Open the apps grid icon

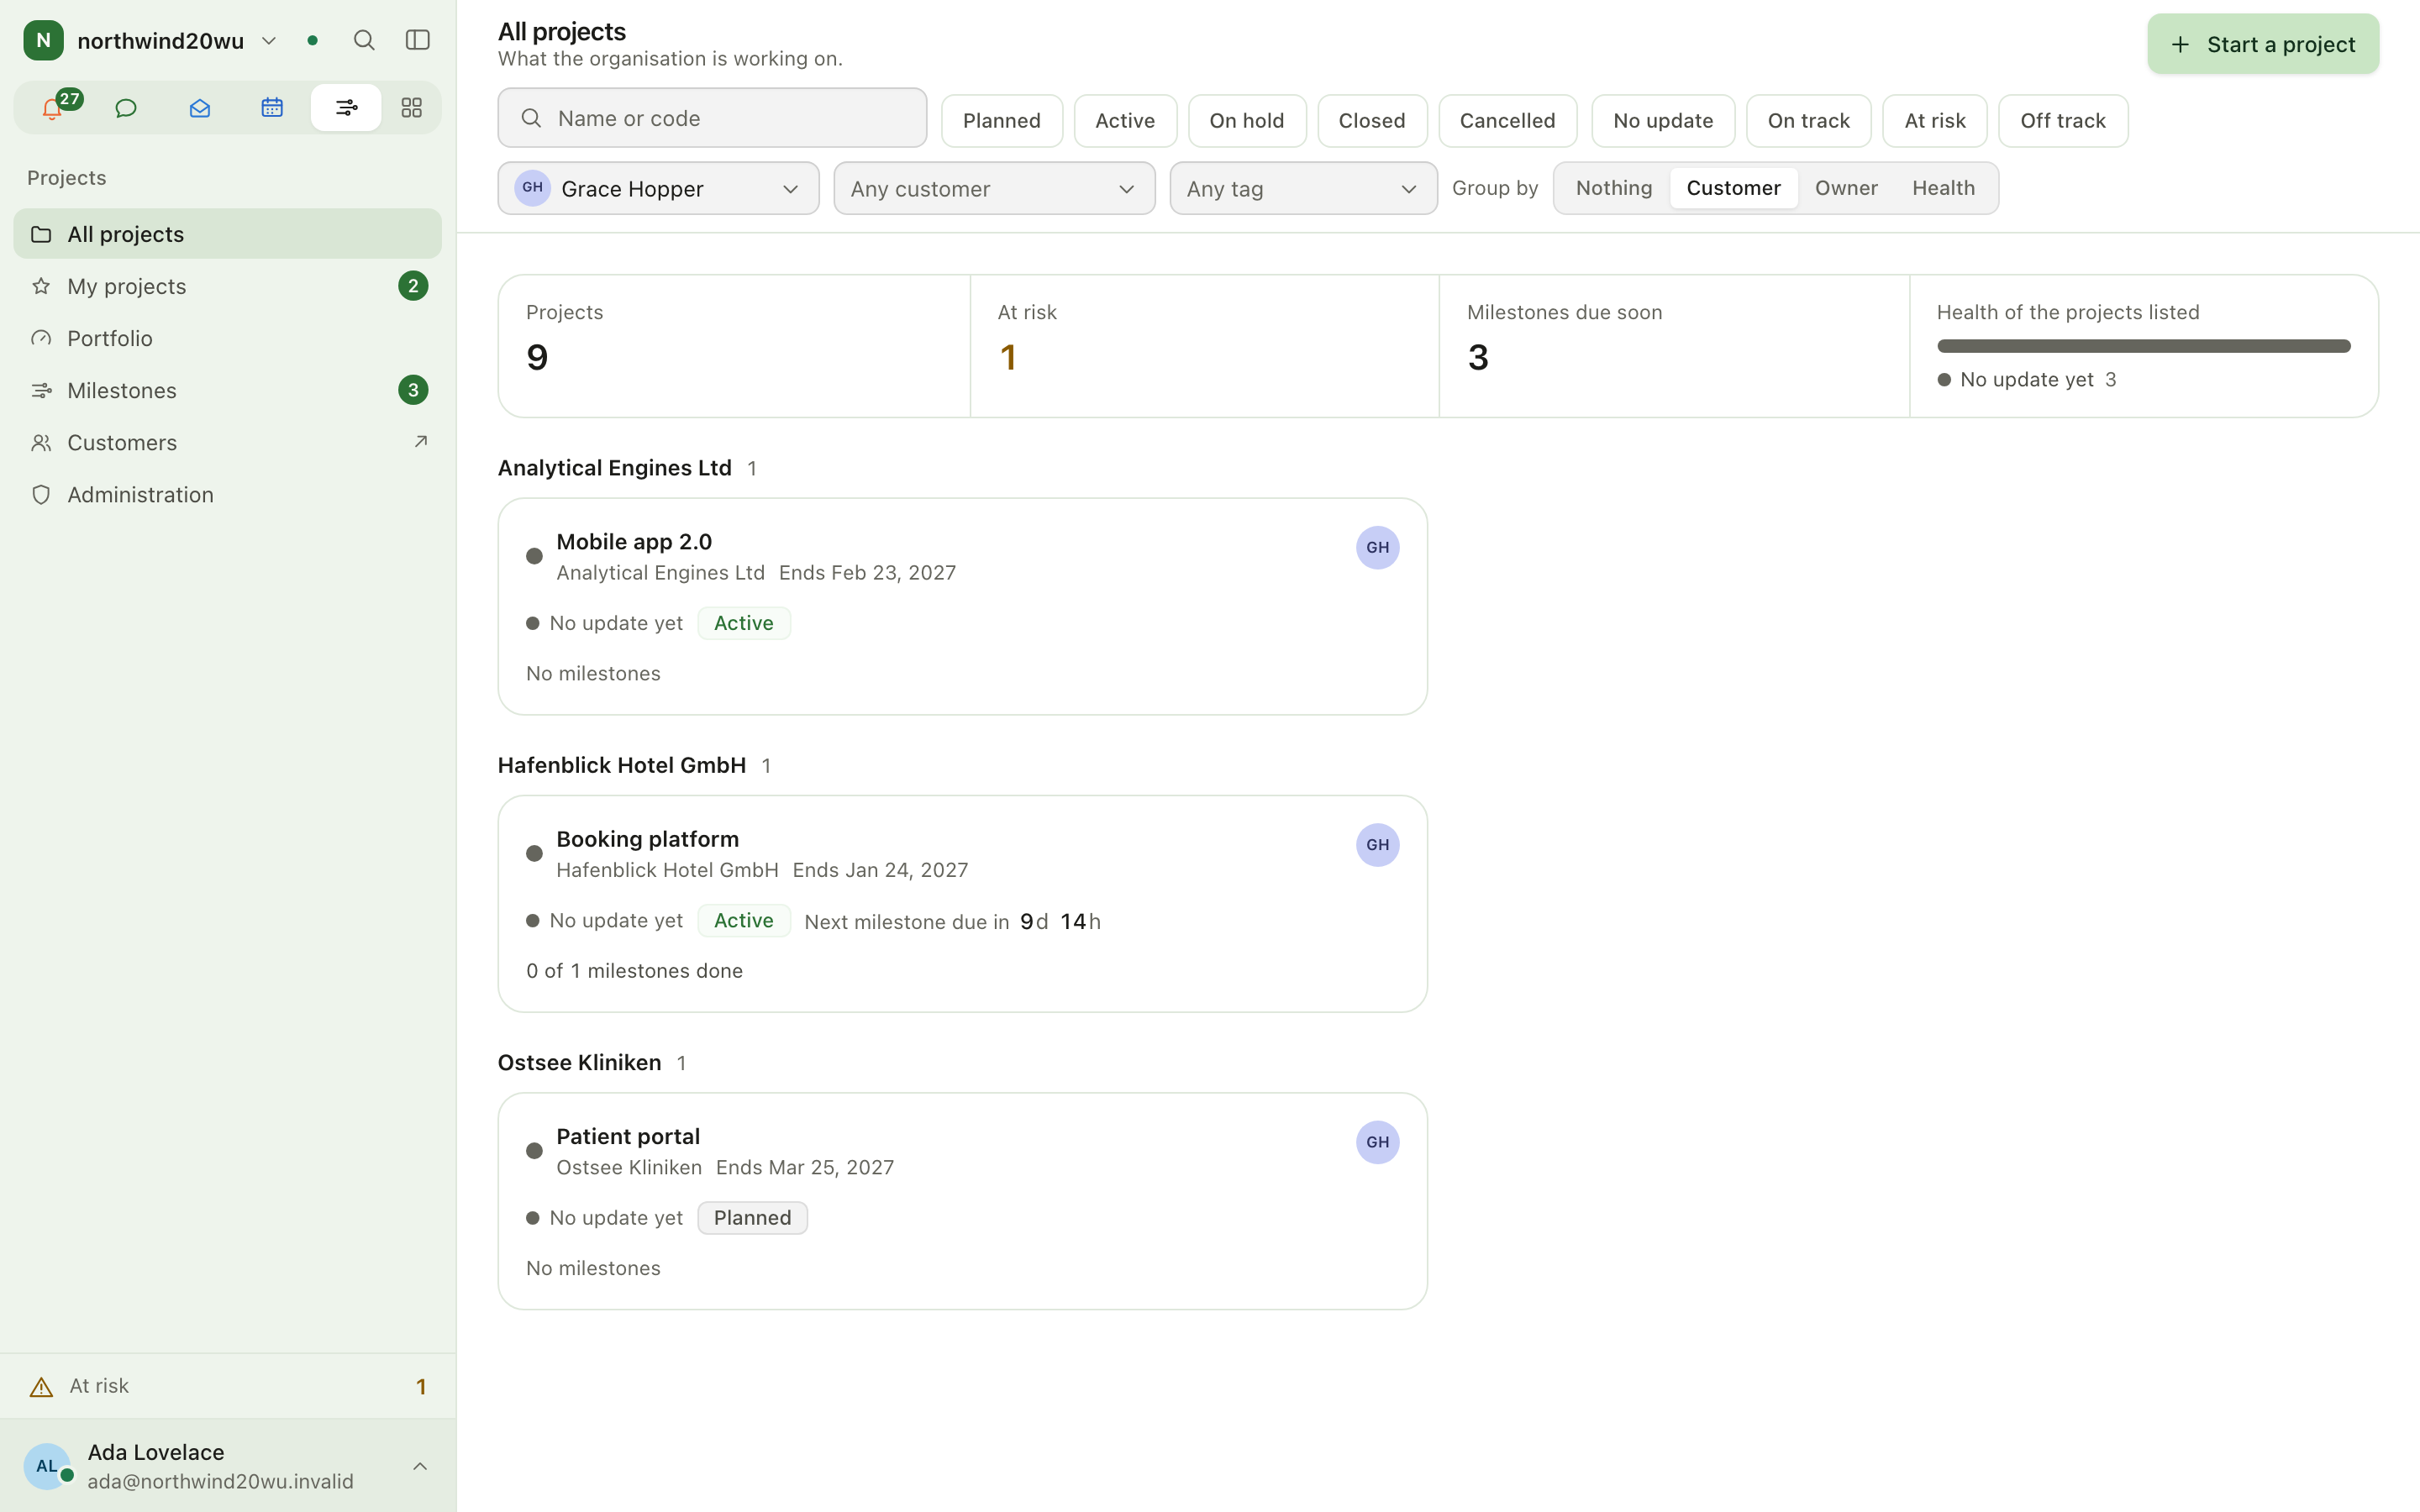pyautogui.click(x=411, y=108)
